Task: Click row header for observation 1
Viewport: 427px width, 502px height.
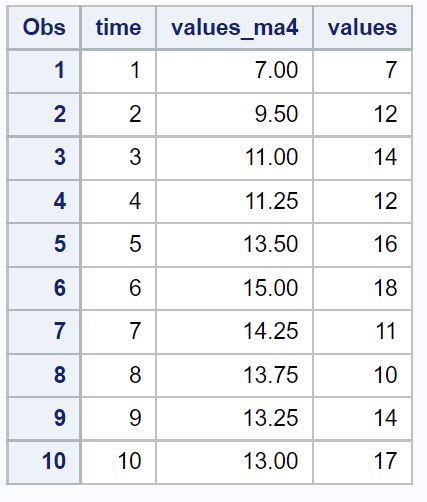Action: pos(44,71)
